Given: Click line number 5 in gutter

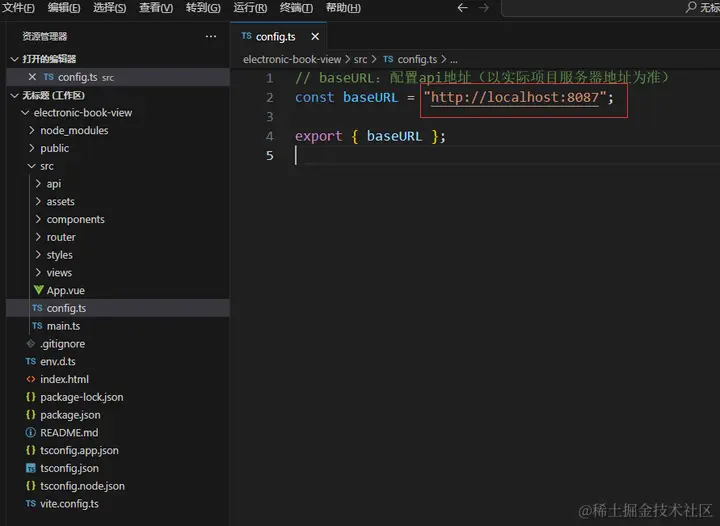Looking at the screenshot, I should pos(270,156).
